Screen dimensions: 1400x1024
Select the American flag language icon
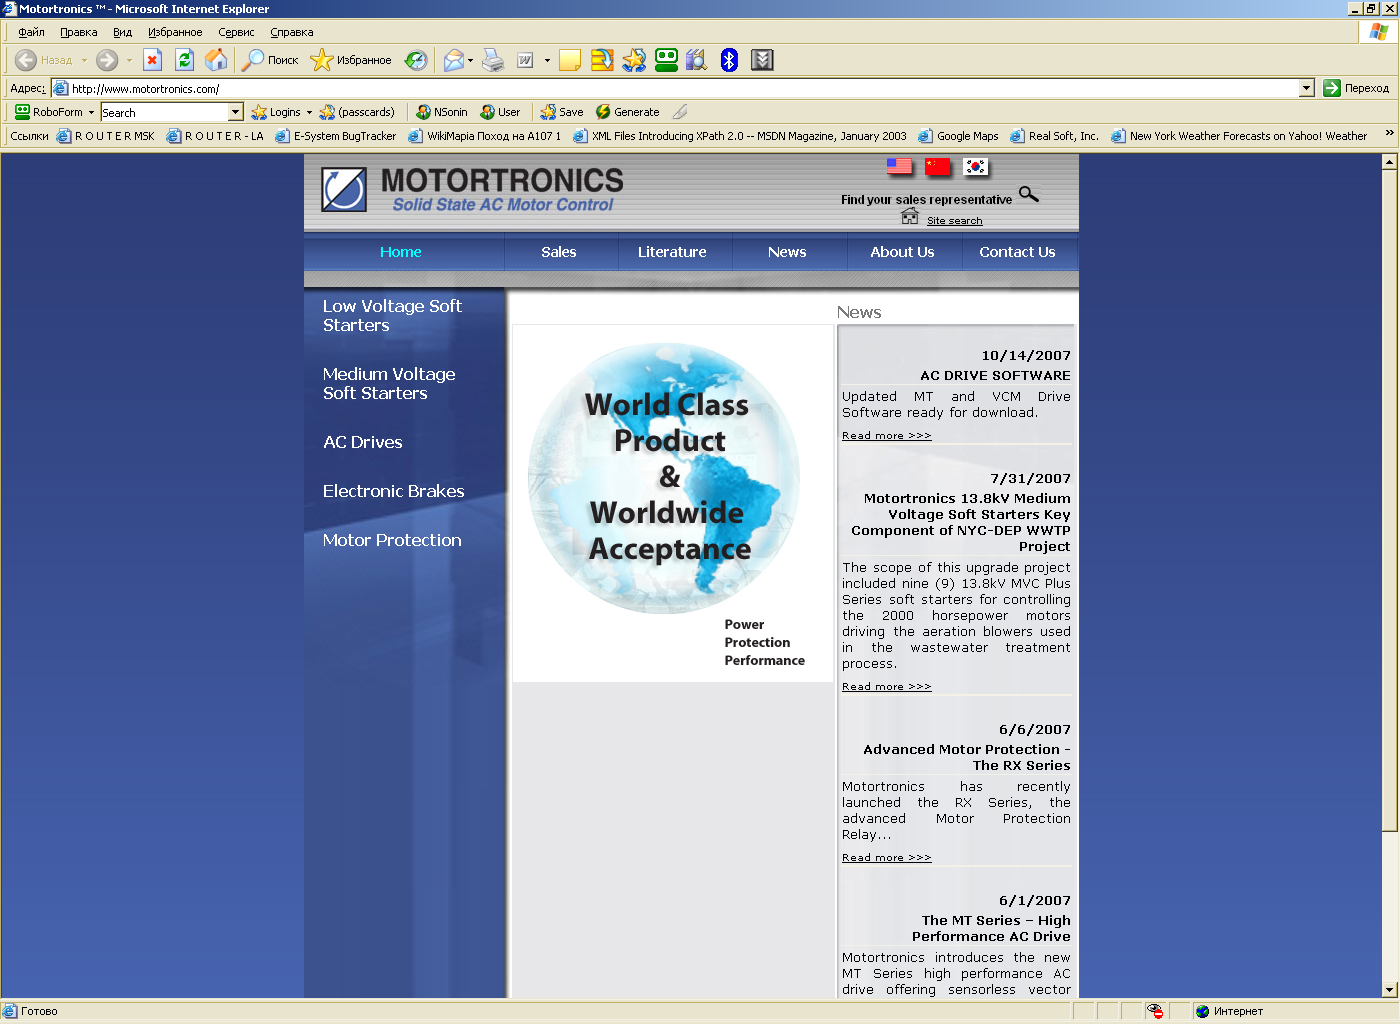click(x=897, y=167)
